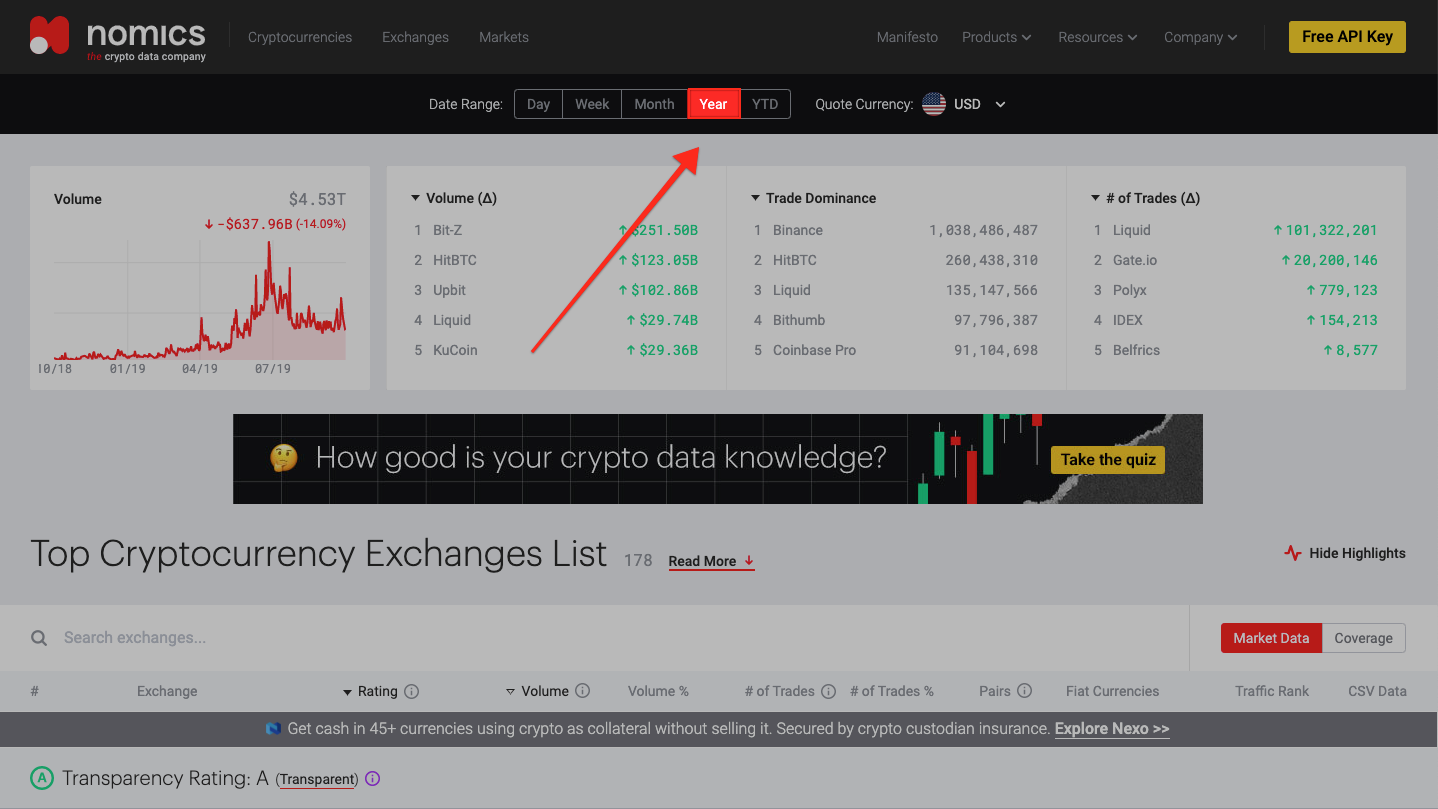This screenshot has height=809, width=1438.
Task: Select YTD date range
Action: coord(765,104)
